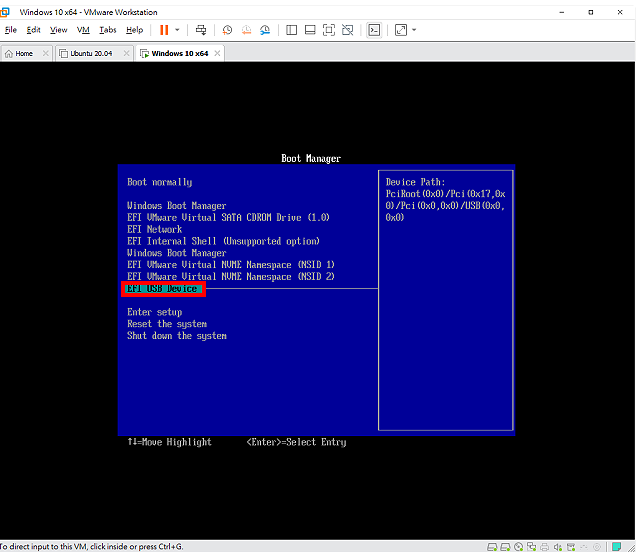Close the Ubuntu 20.04 tab

point(126,53)
